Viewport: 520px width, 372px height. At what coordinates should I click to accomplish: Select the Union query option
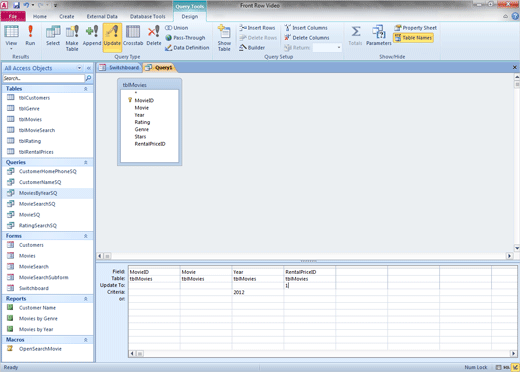[x=177, y=28]
